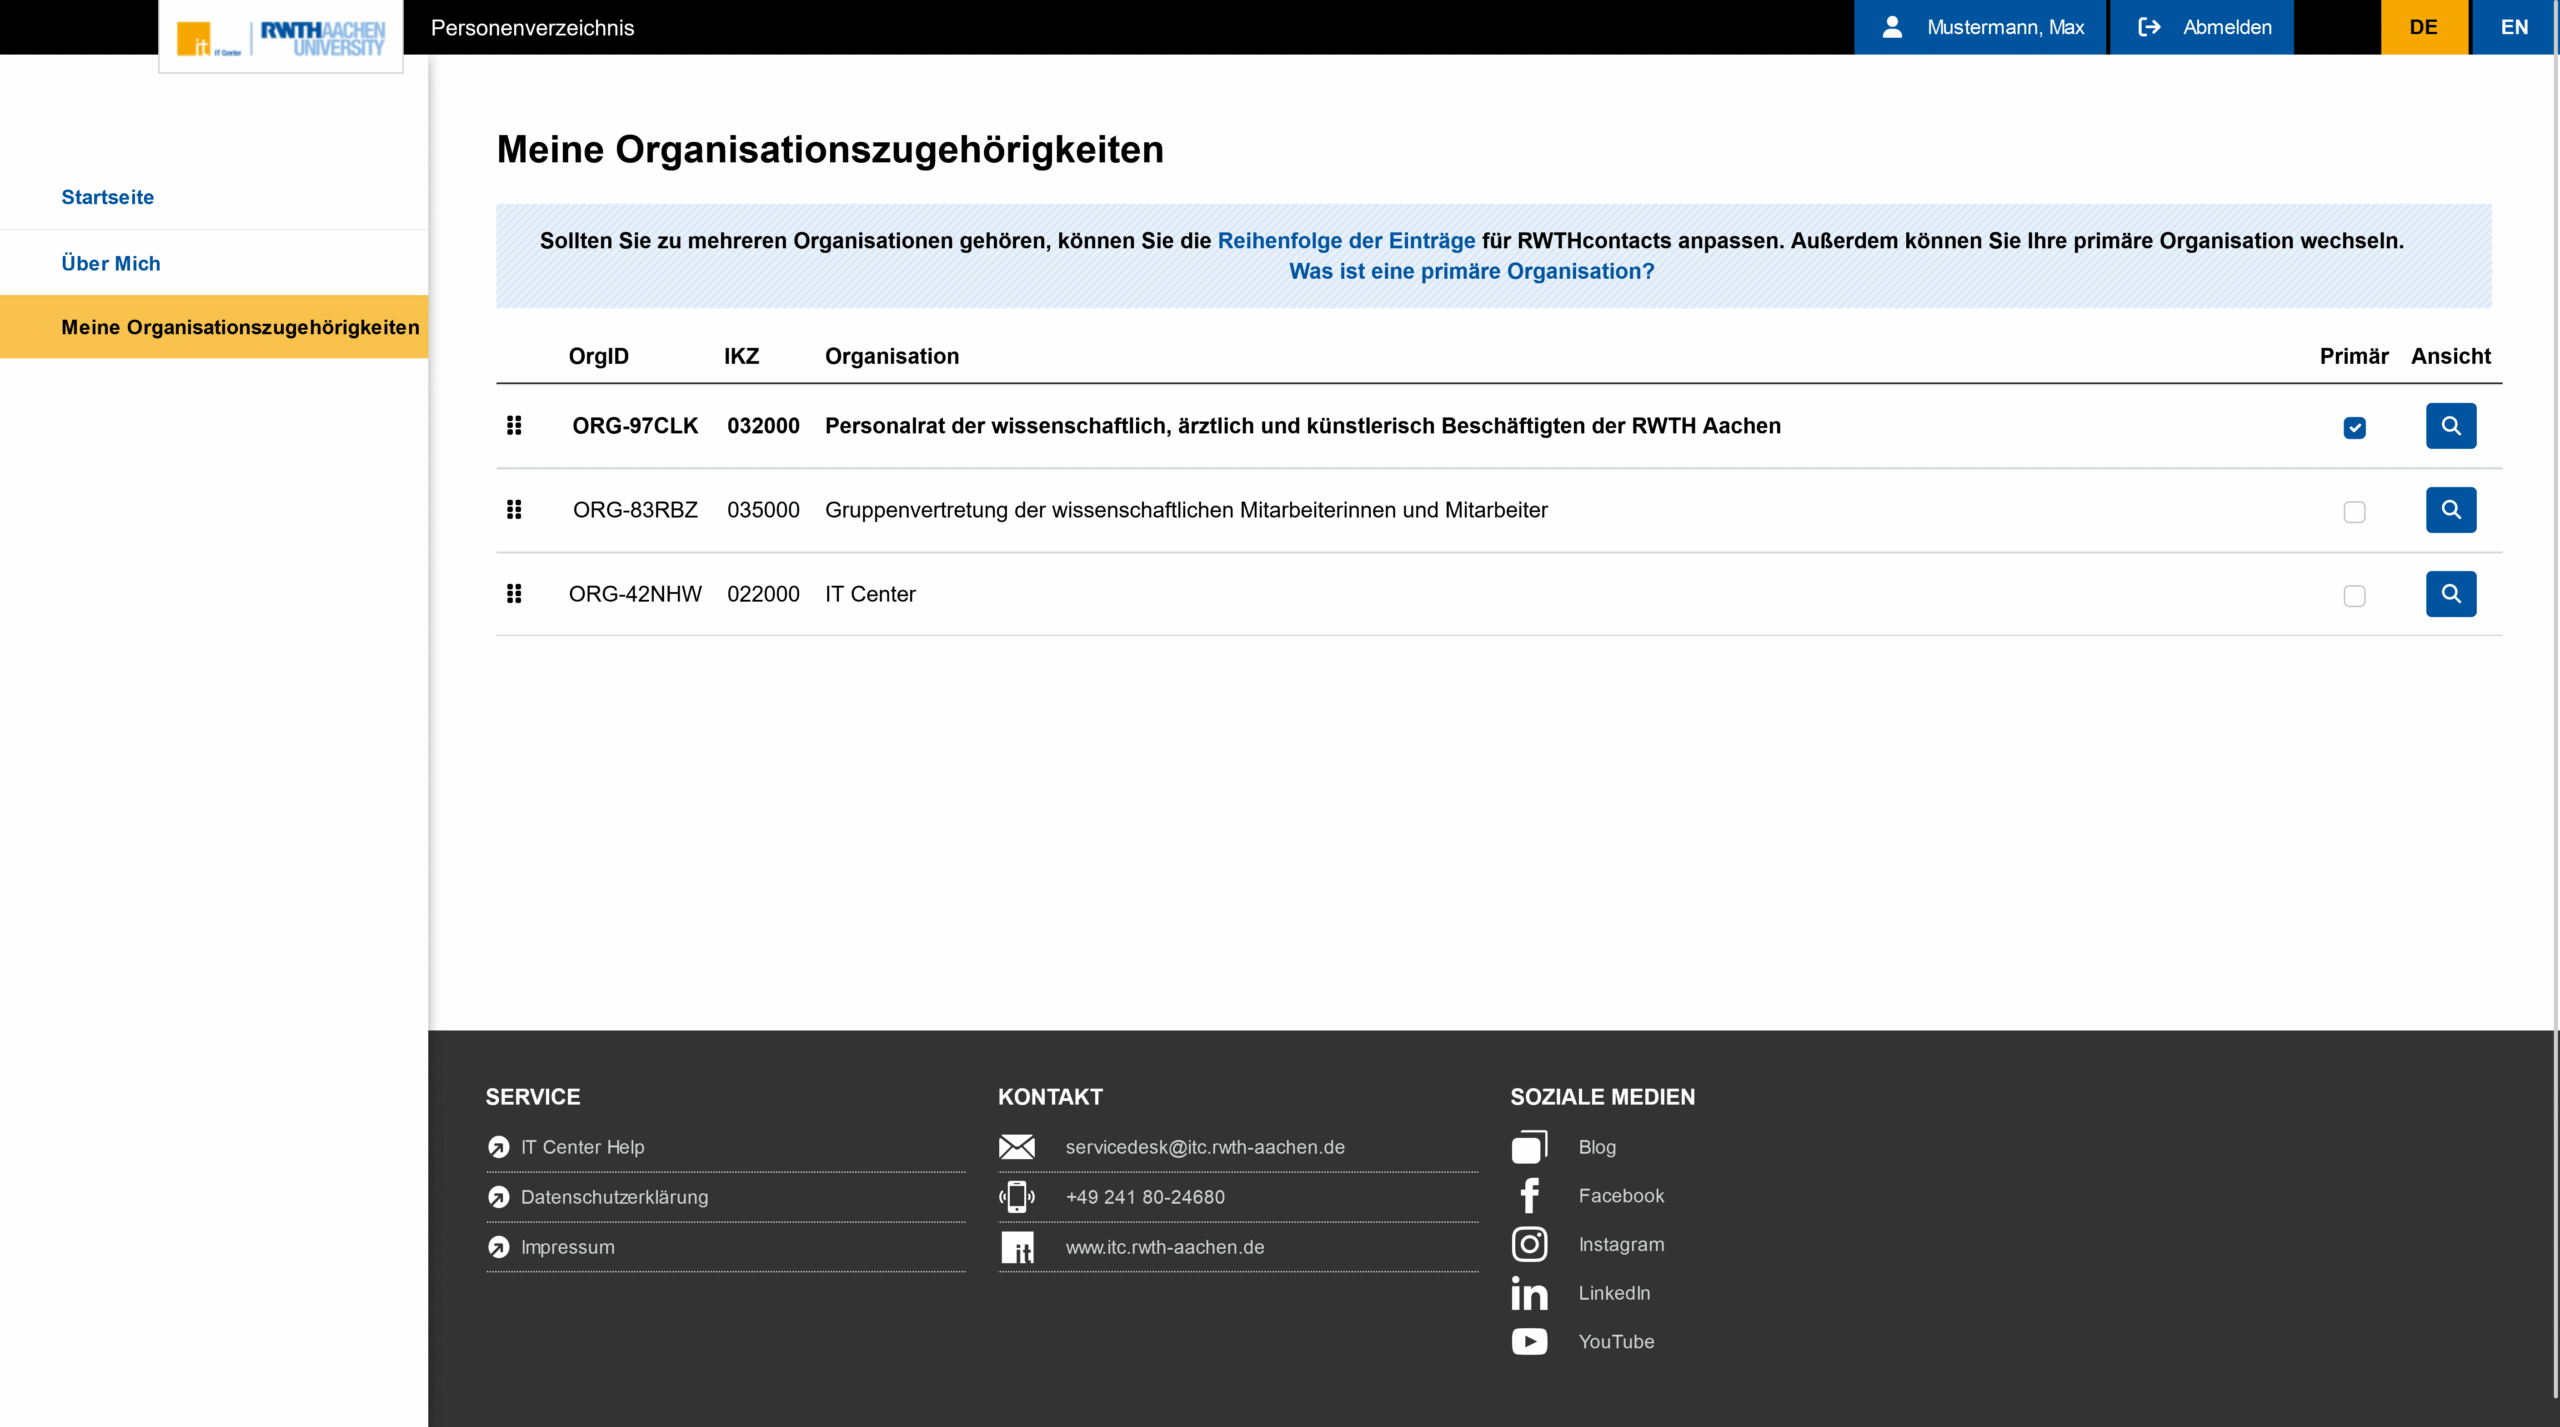
Task: Open Reihenfolge der Einträge link
Action: coord(1346,240)
